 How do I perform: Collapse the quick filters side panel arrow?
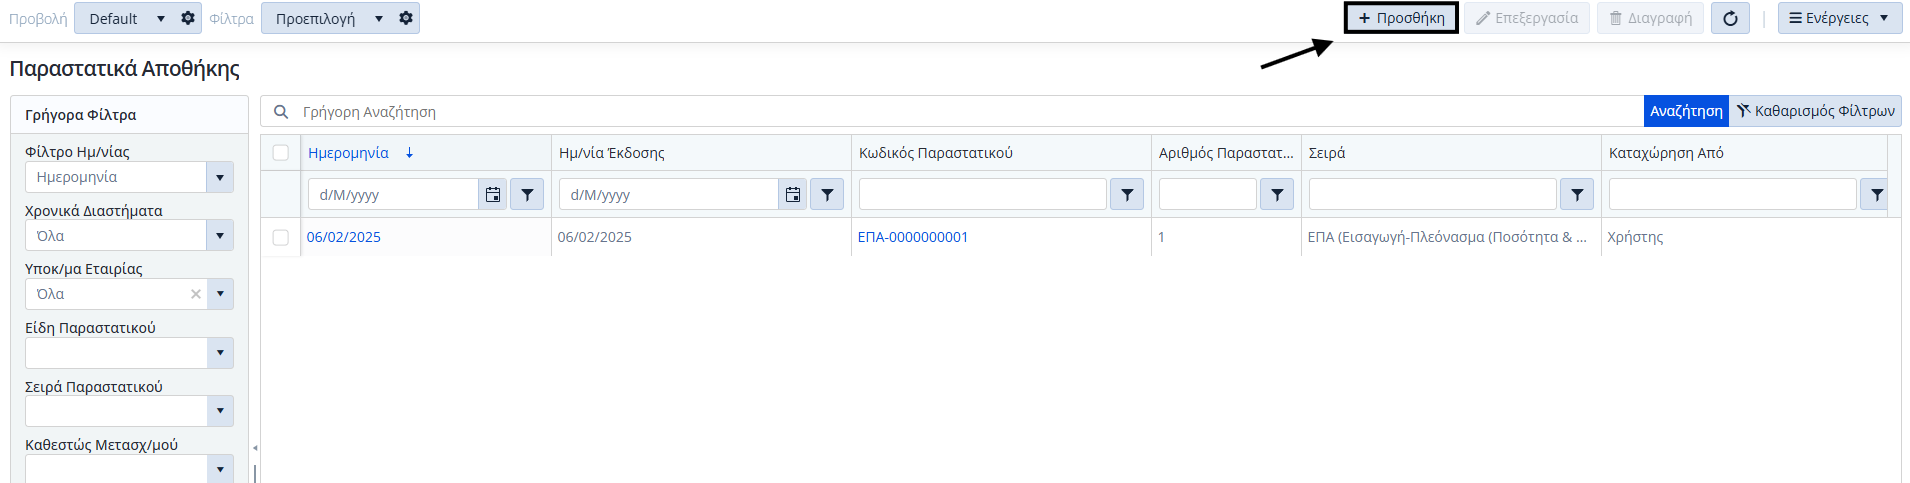click(255, 448)
